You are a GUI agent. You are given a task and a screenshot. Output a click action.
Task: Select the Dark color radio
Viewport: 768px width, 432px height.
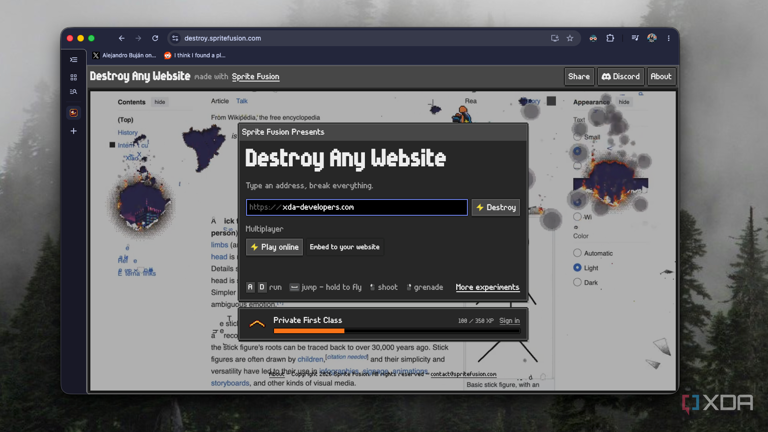coord(577,283)
